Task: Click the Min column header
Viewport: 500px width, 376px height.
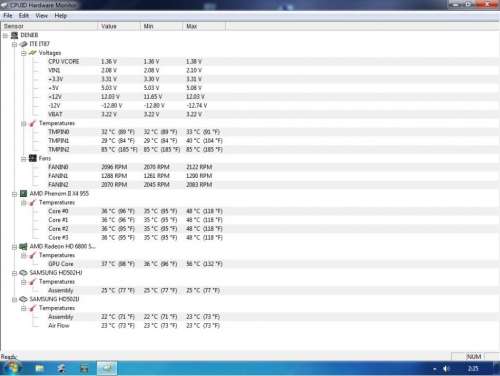Action: tap(161, 26)
